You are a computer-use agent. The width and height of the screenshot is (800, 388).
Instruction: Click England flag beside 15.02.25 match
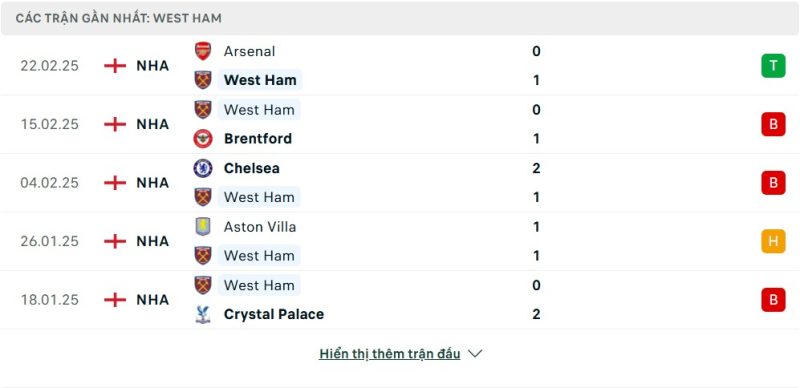pyautogui.click(x=115, y=124)
